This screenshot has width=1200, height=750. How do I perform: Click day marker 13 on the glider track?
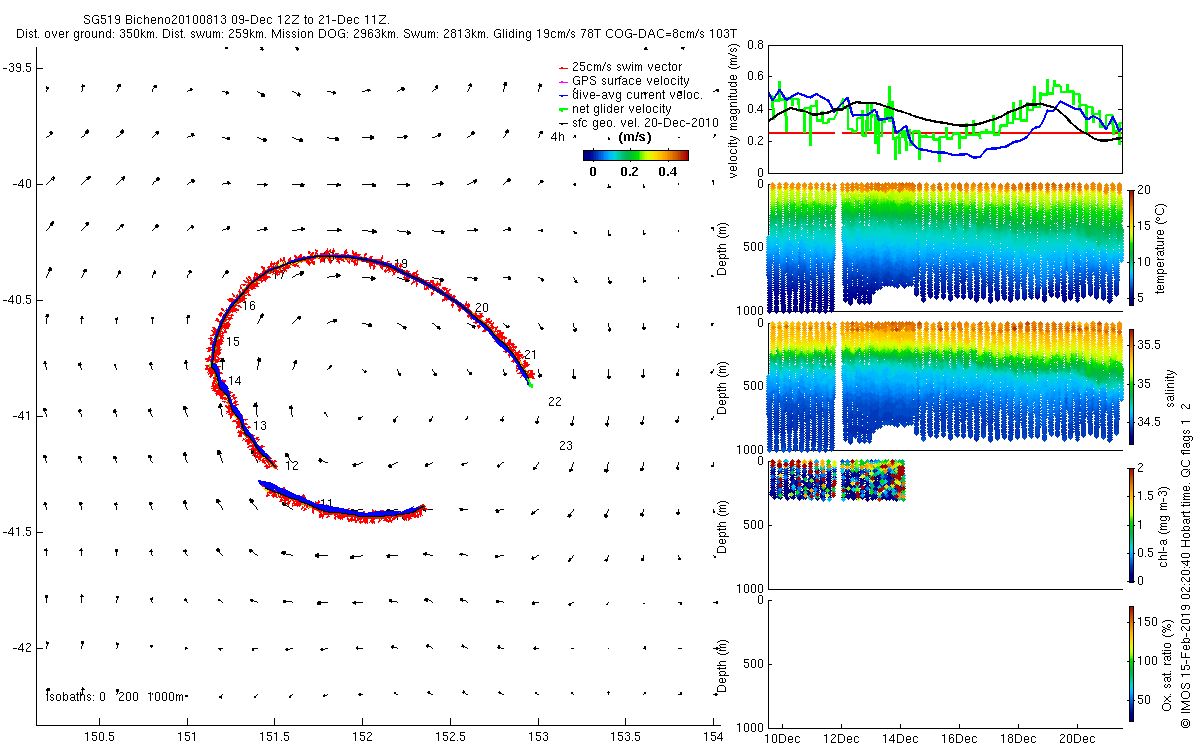click(260, 426)
